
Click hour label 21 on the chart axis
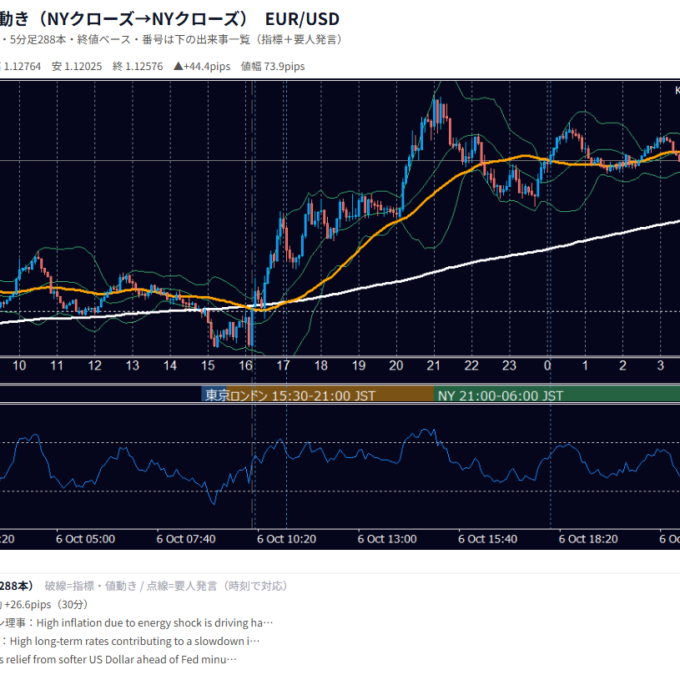(434, 366)
